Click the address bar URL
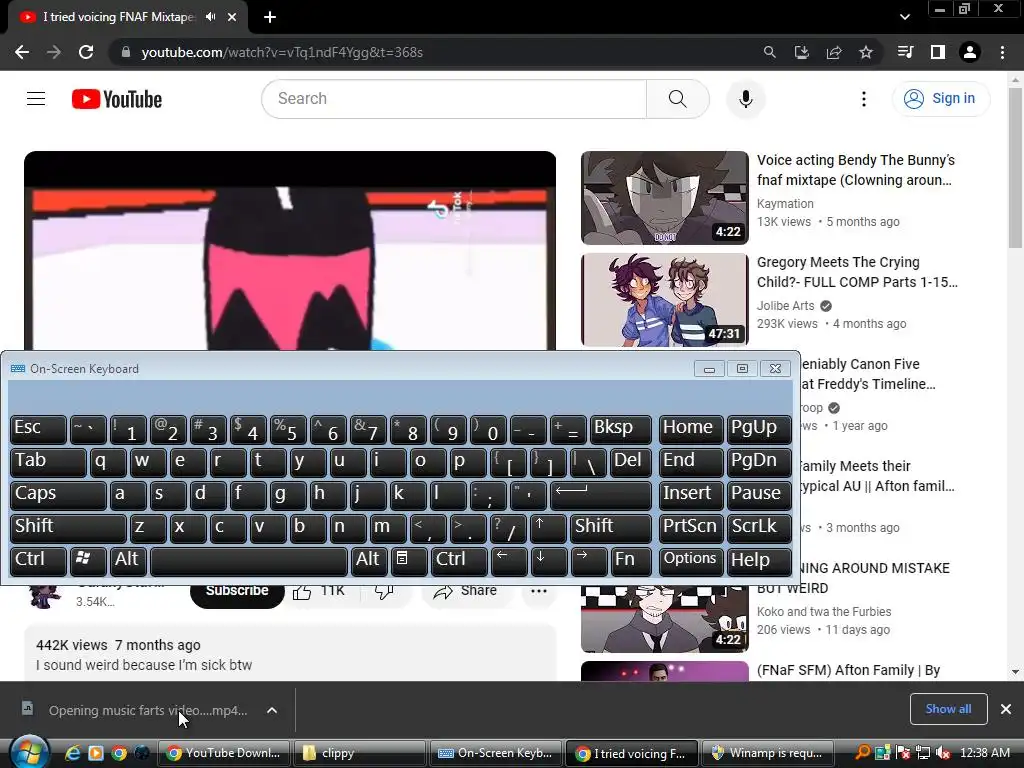Screen dimensions: 1024x768 point(282,52)
